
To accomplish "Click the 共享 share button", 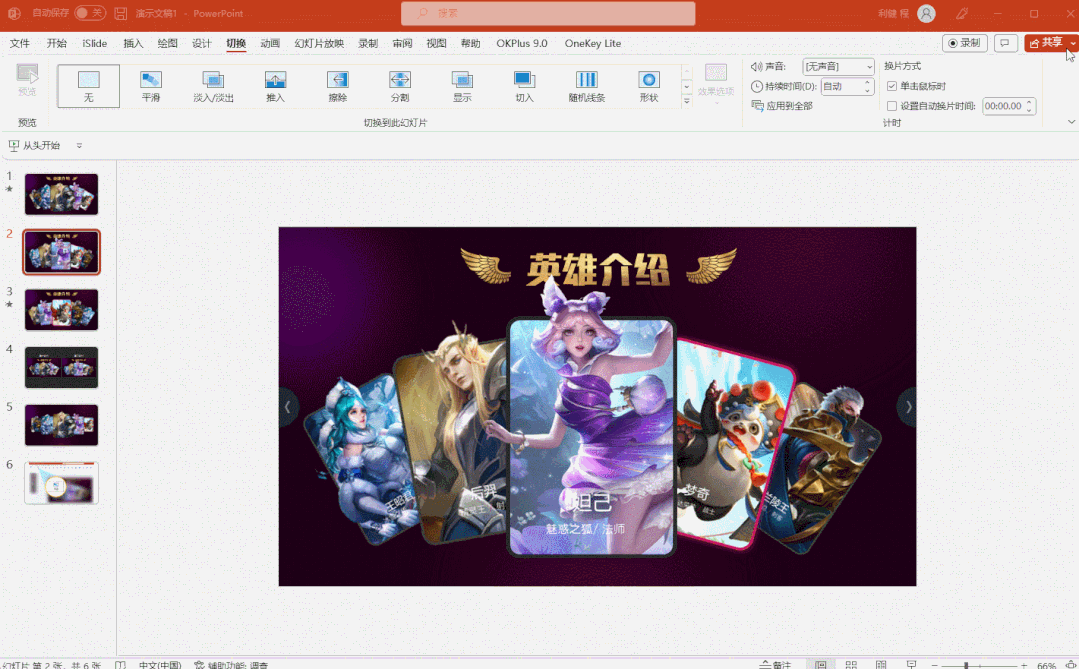I will [x=1046, y=43].
